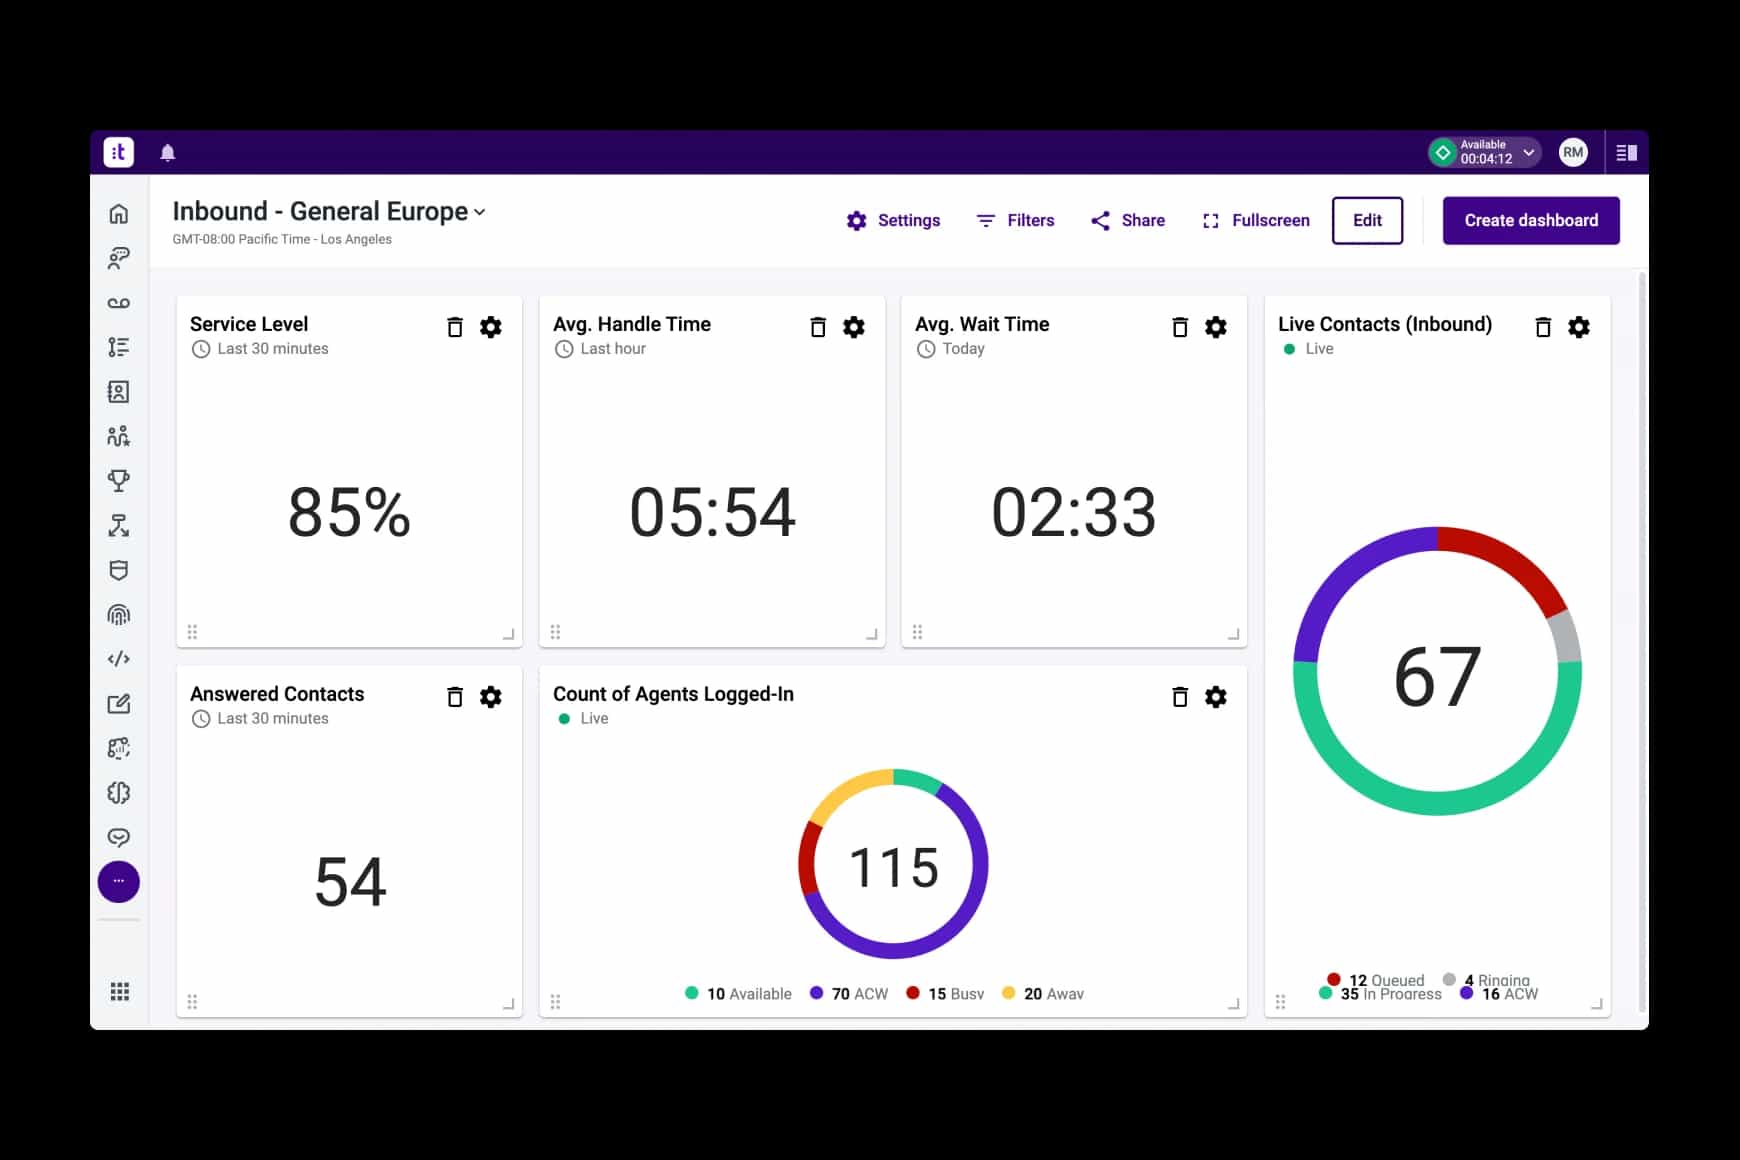Viewport: 1740px width, 1160px height.
Task: Open the Share option
Action: [x=1128, y=221]
